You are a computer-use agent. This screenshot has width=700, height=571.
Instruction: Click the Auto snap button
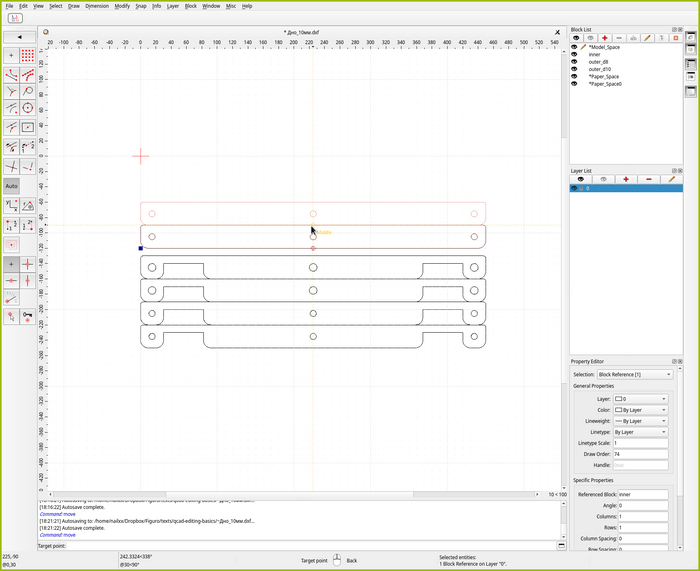click(x=11, y=186)
